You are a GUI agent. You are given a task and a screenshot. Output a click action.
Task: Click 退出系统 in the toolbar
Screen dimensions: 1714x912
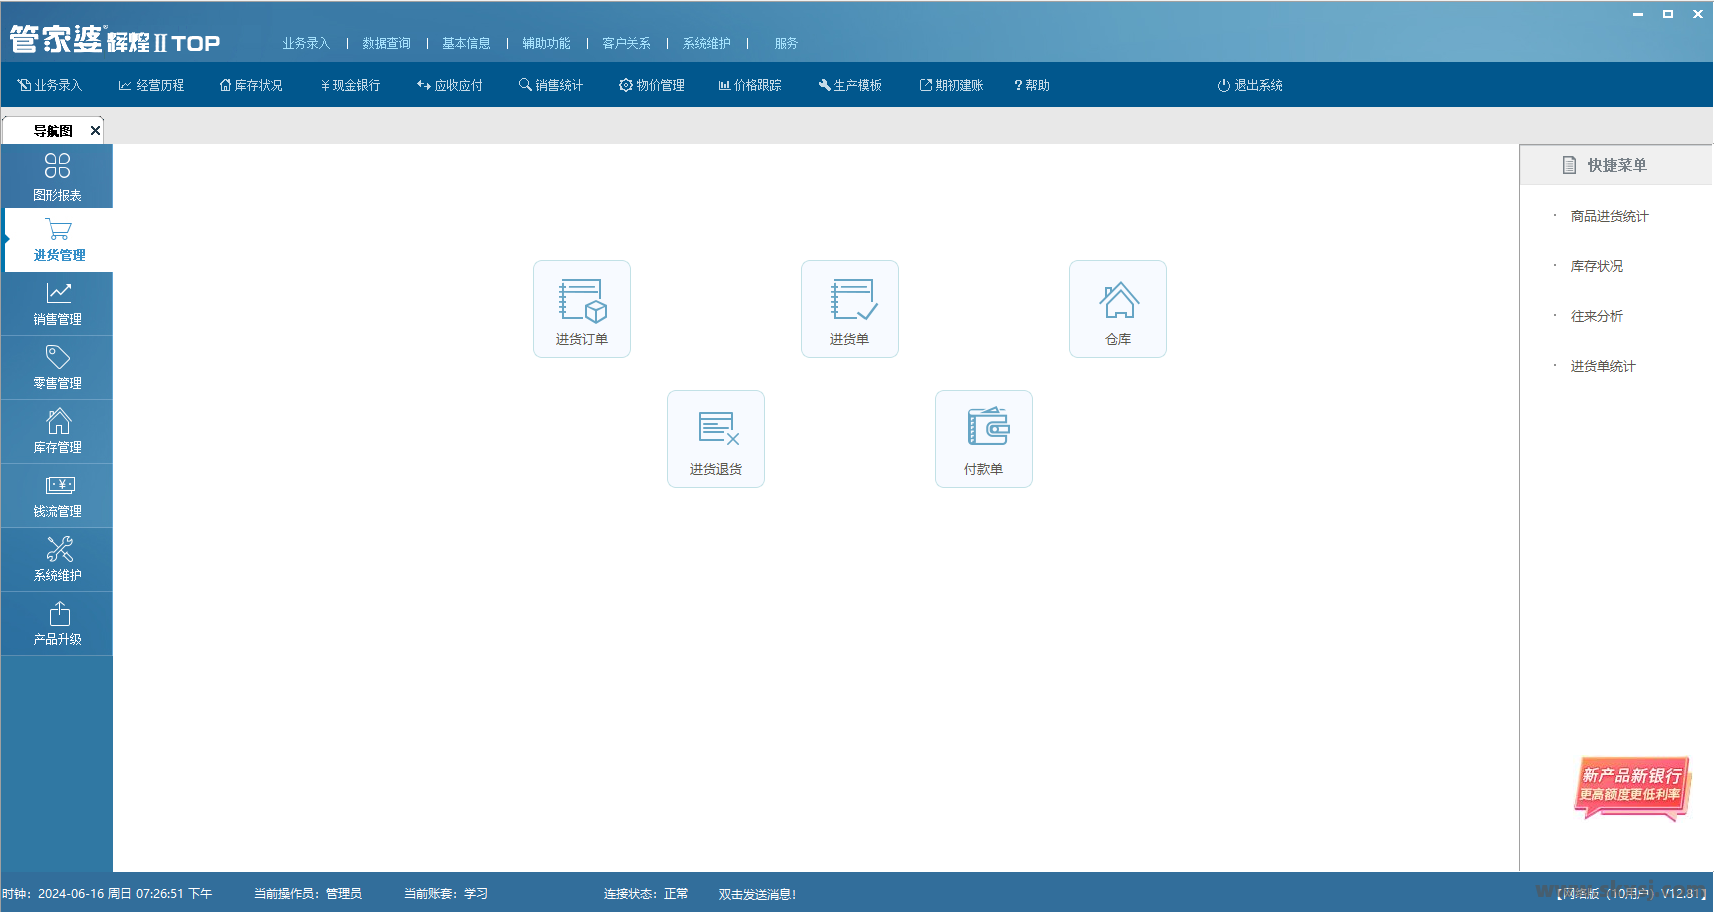click(1250, 85)
